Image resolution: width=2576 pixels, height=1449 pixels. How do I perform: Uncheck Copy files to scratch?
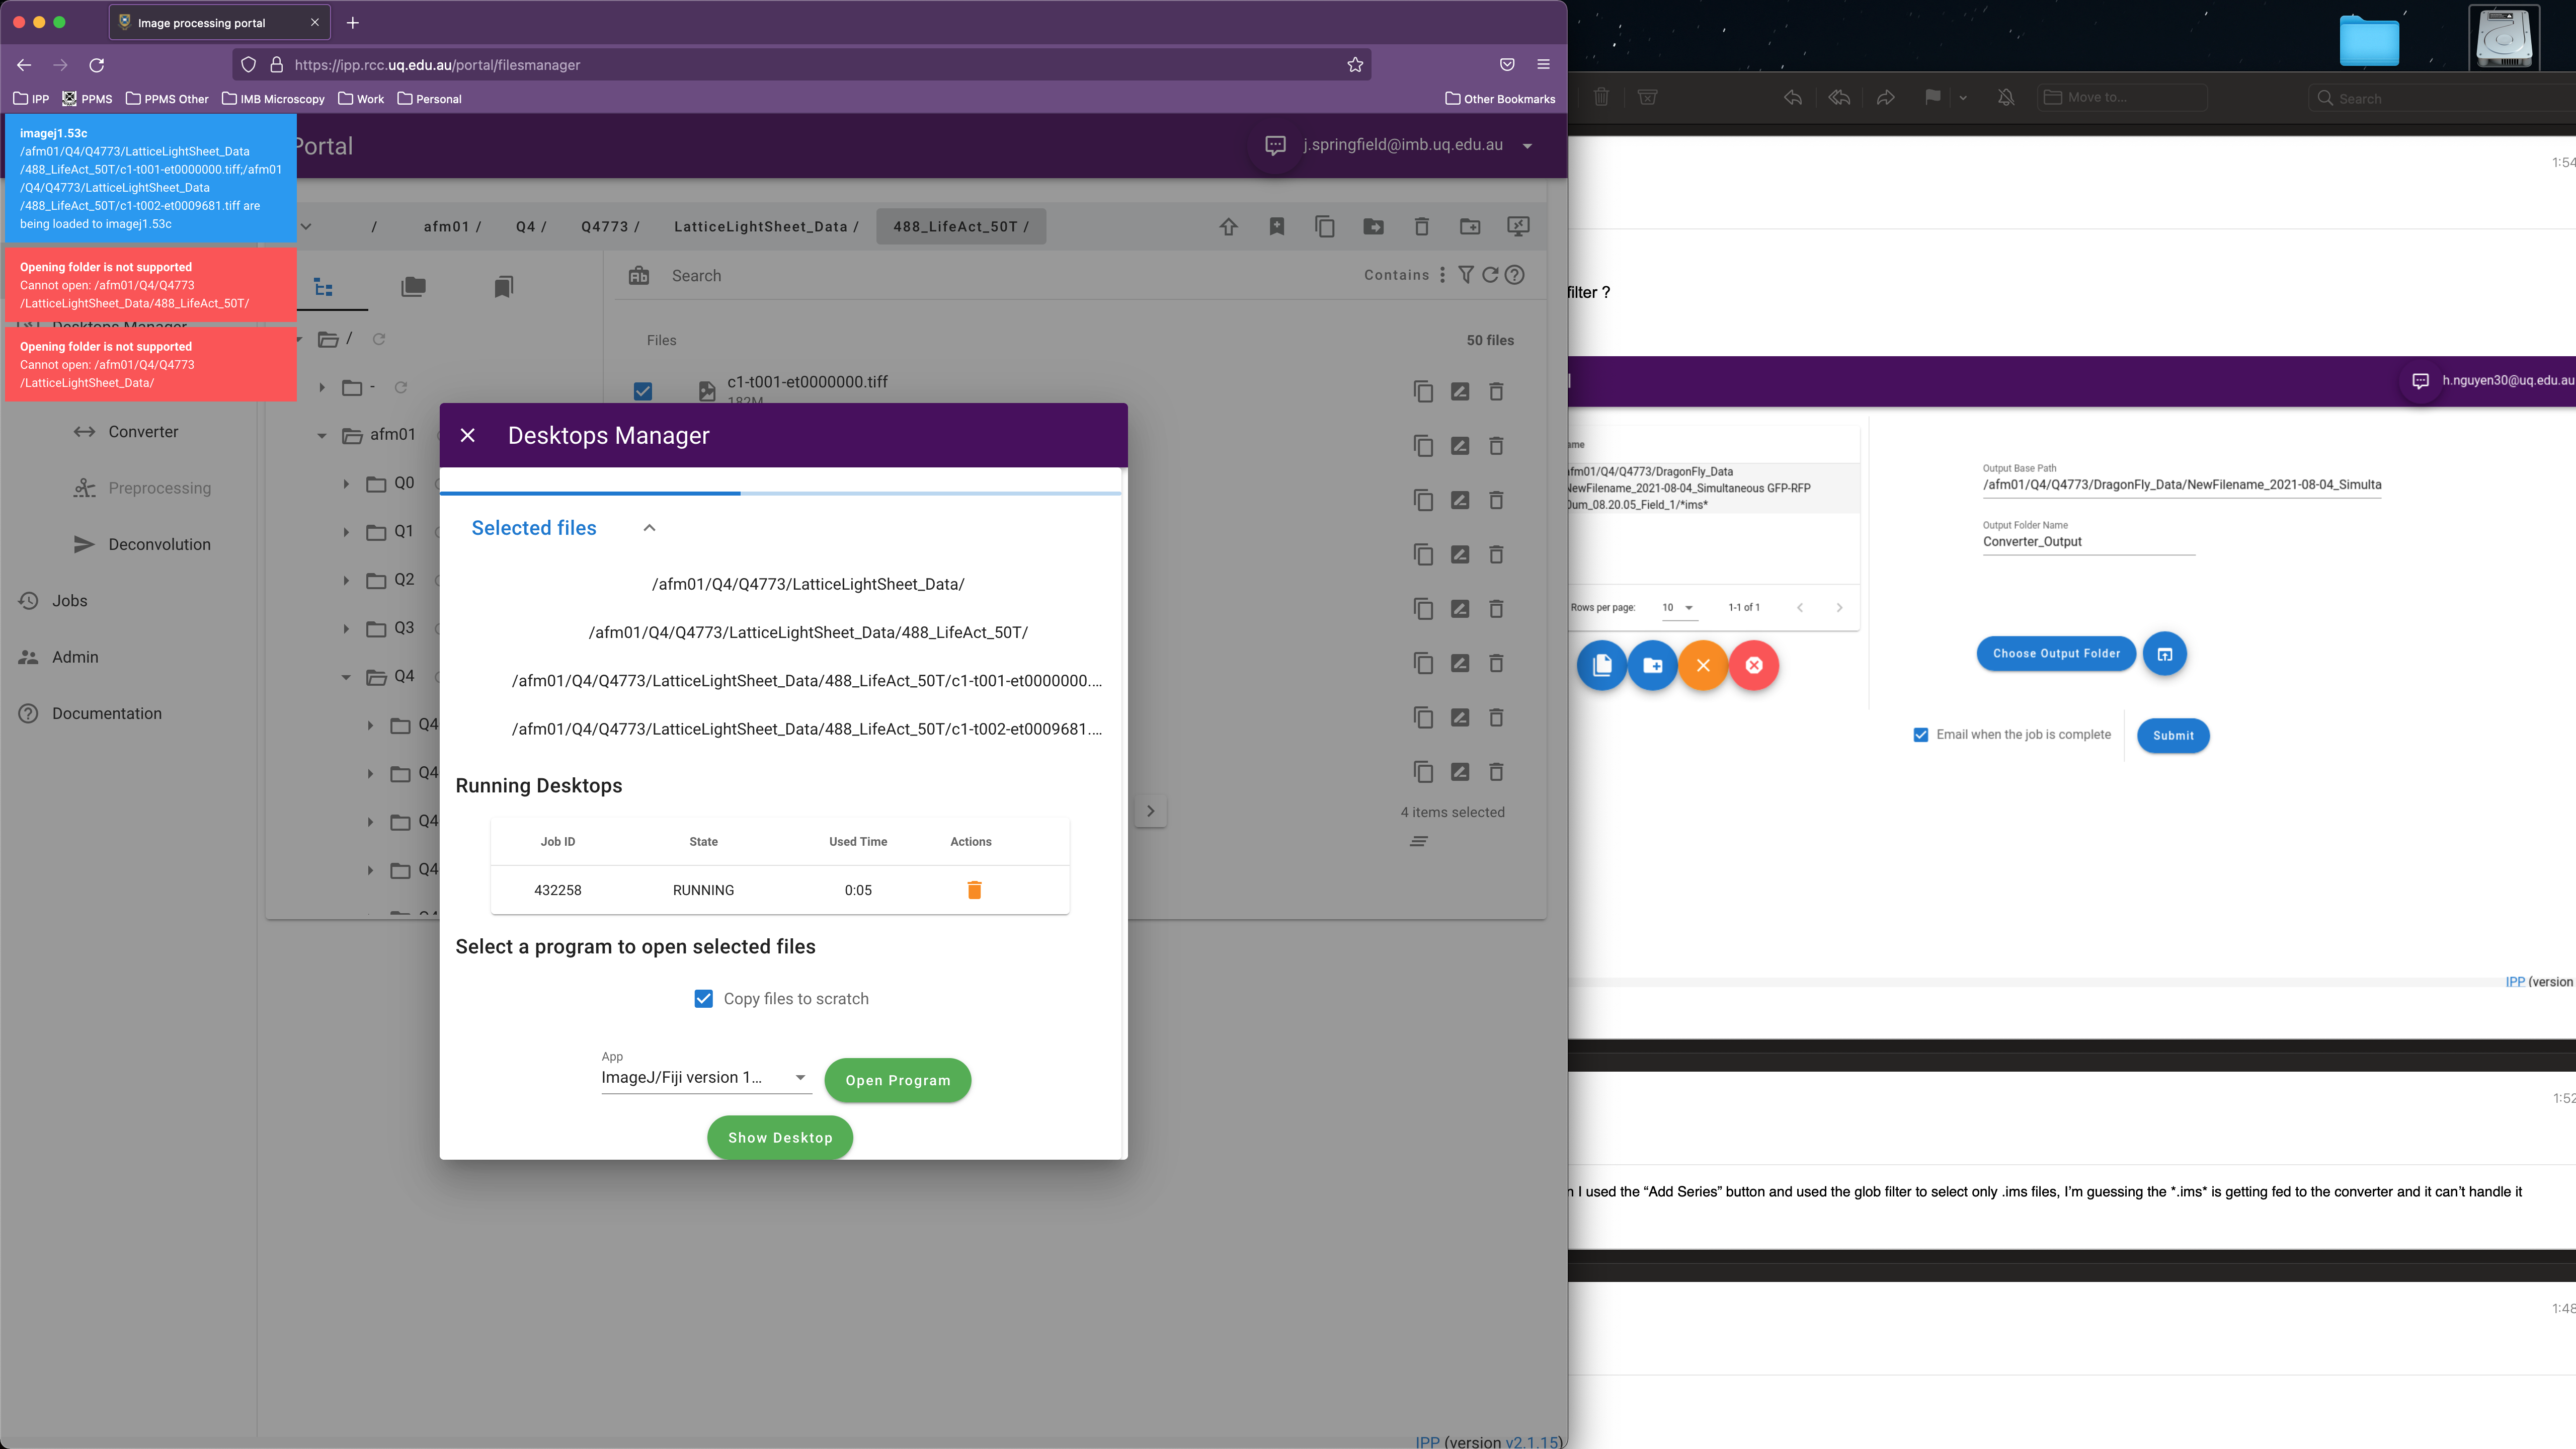point(704,999)
